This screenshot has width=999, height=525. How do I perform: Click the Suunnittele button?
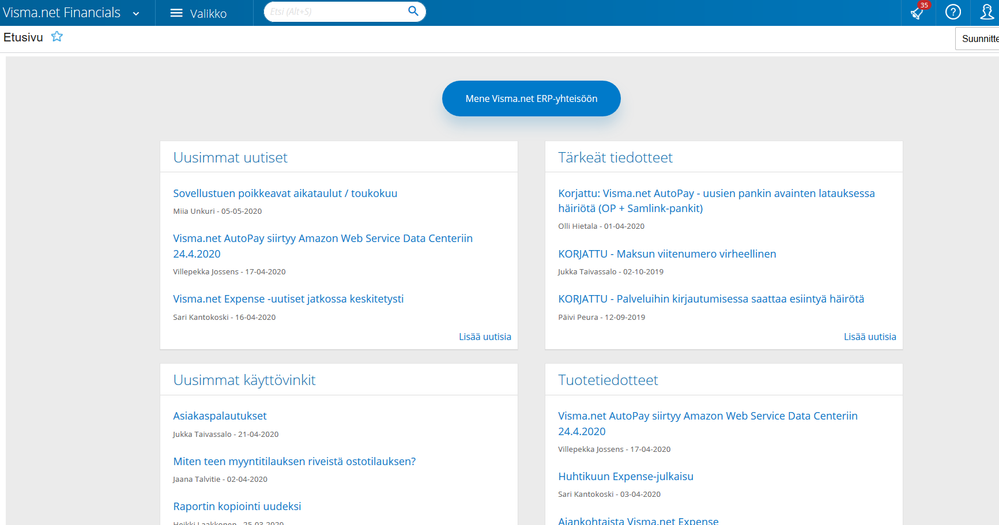tap(979, 39)
